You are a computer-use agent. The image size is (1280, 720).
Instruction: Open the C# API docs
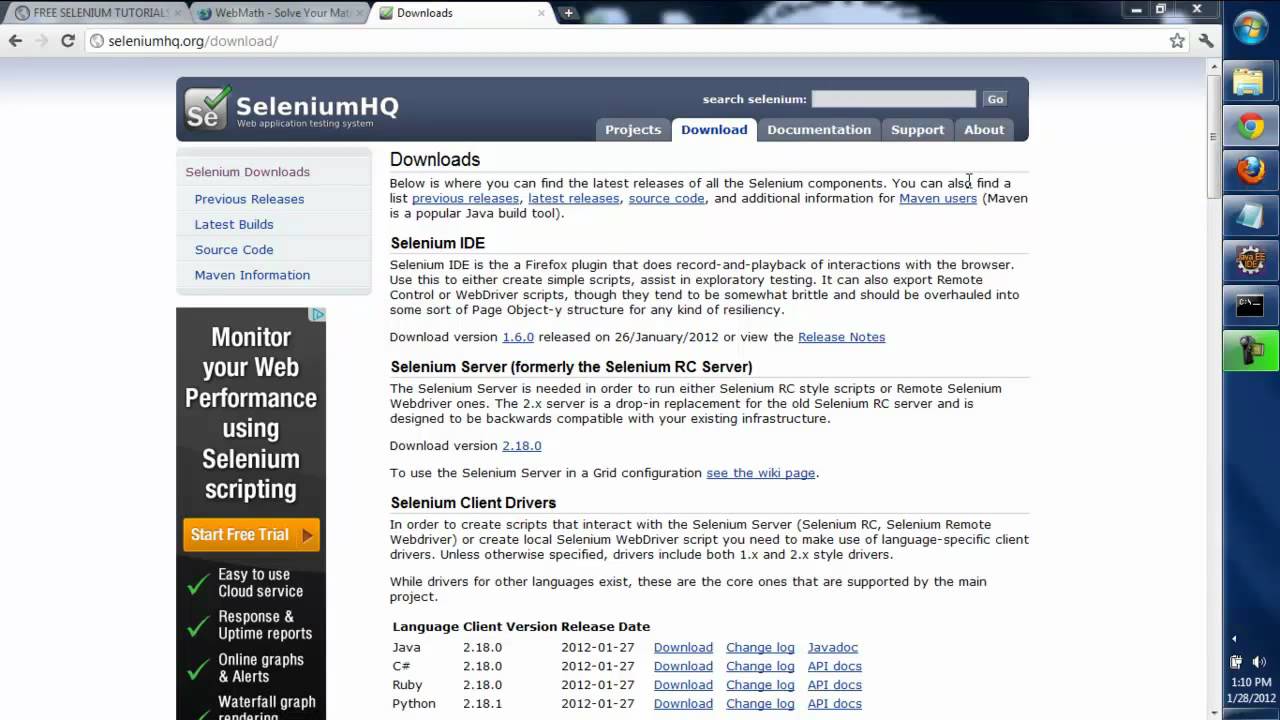tap(834, 667)
